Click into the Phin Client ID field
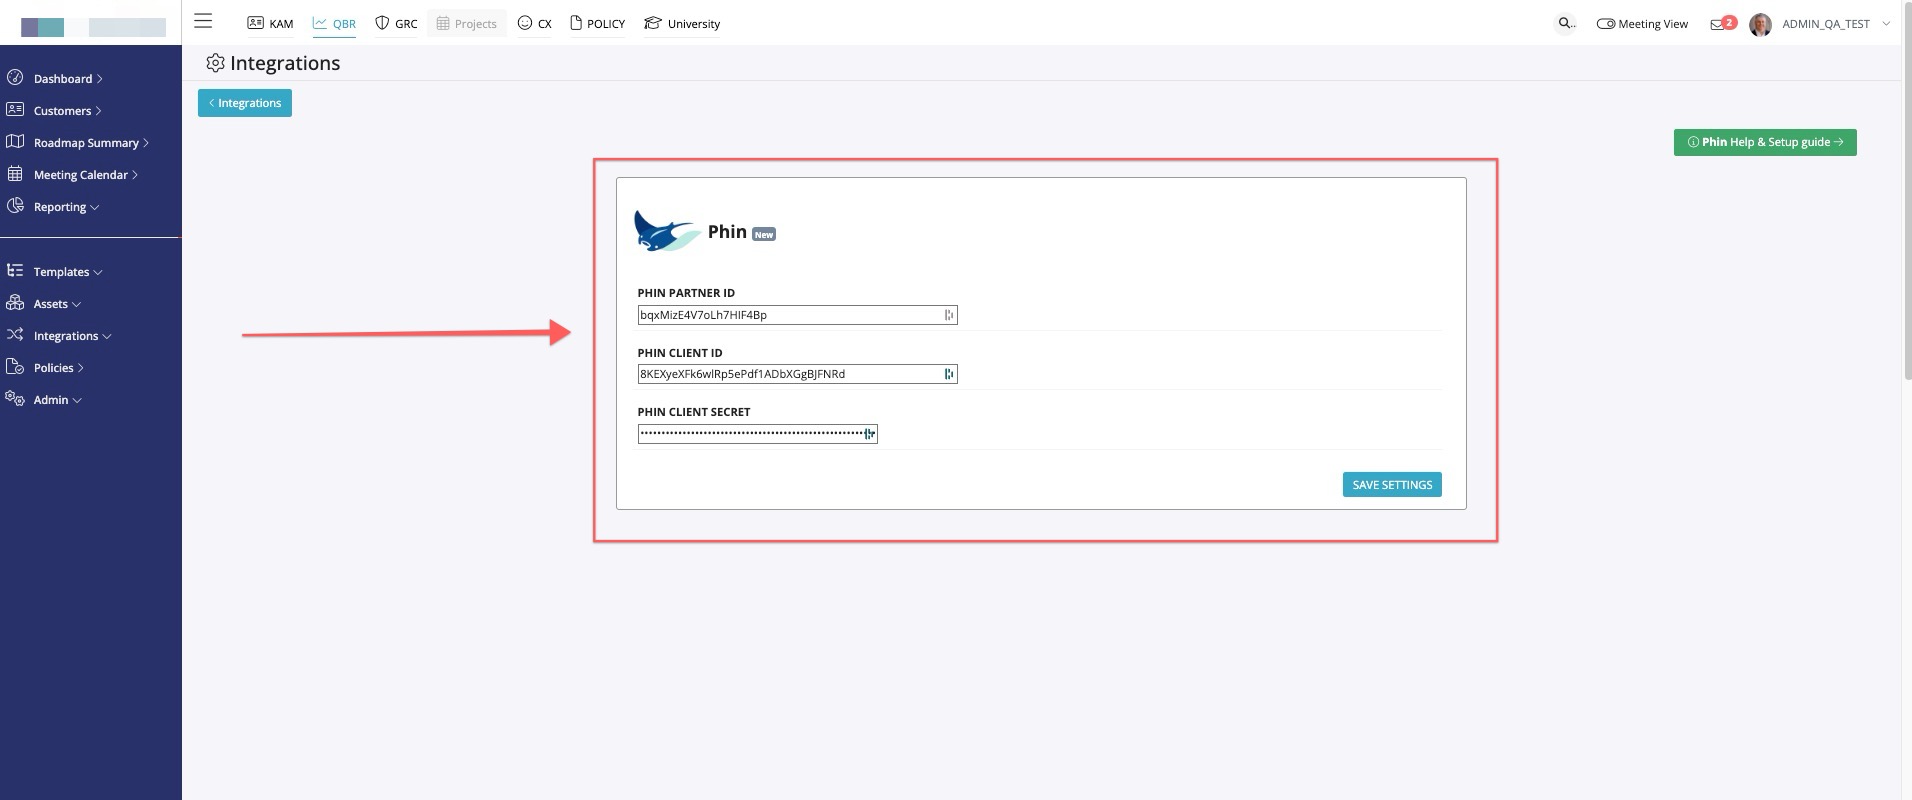 coord(797,374)
